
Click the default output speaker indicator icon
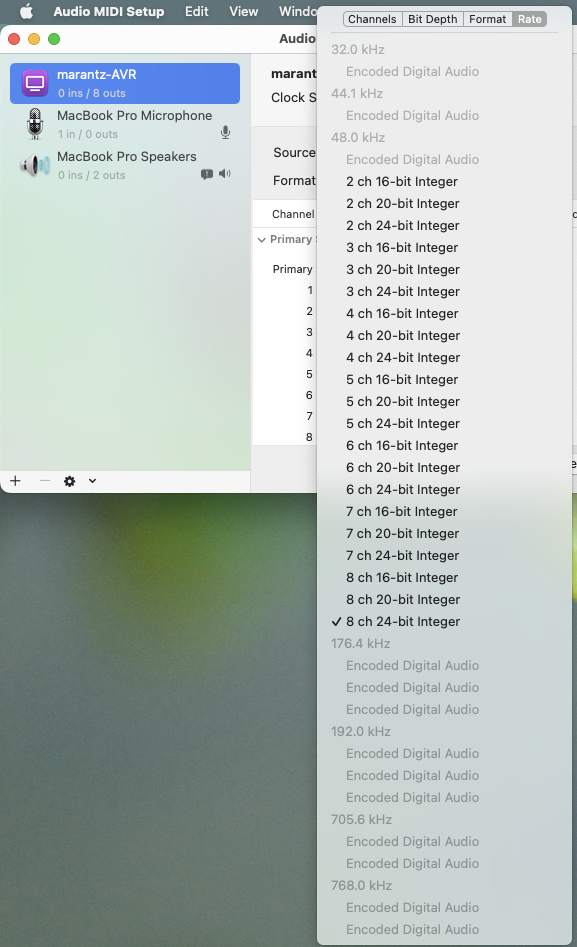tap(225, 174)
